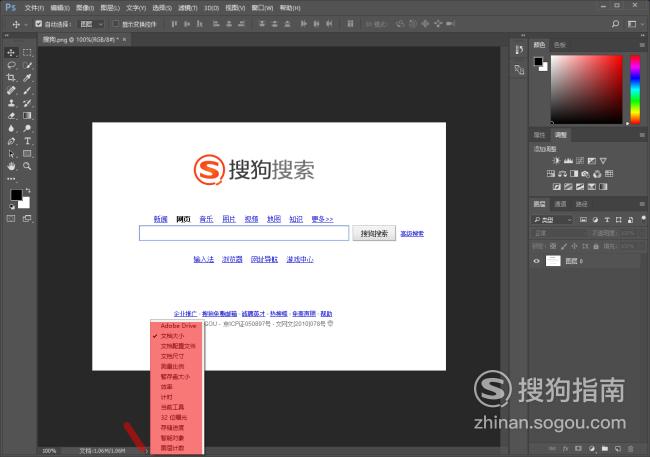Toggle Quick Mask mode
The image size is (650, 457).
coord(11,219)
